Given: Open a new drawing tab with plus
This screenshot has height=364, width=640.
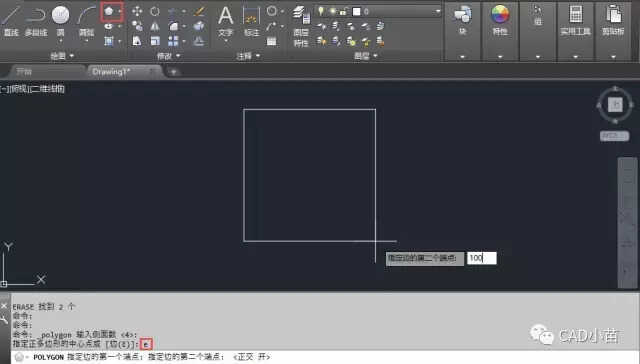Looking at the screenshot, I should click(x=173, y=72).
